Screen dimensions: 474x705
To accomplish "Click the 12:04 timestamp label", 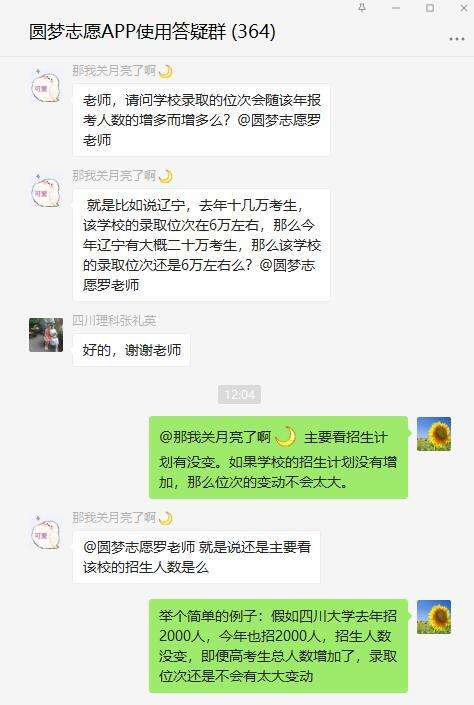I will 239,394.
